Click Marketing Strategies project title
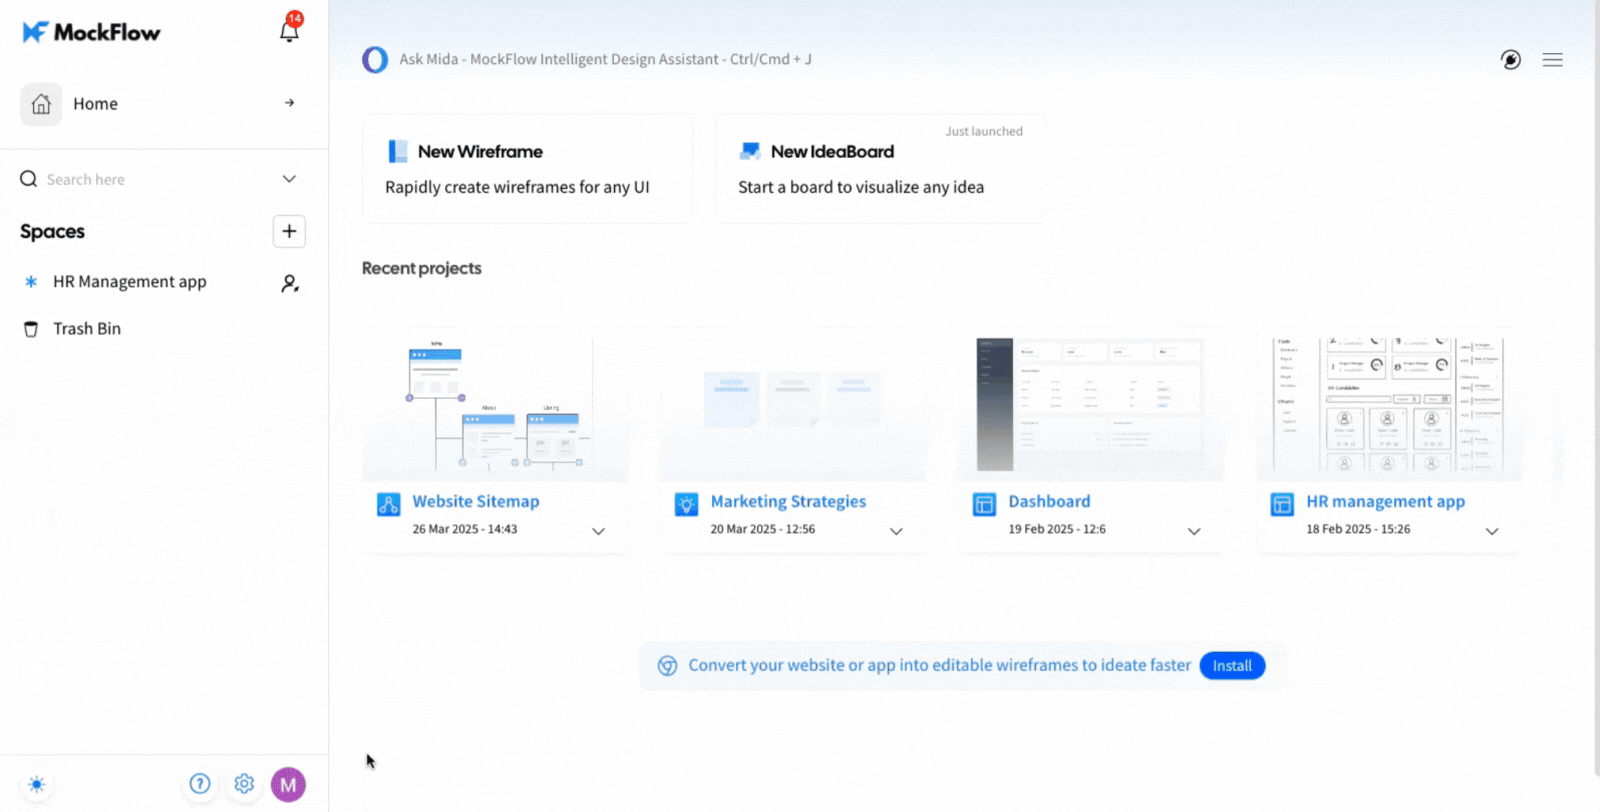The image size is (1600, 812). (x=788, y=502)
